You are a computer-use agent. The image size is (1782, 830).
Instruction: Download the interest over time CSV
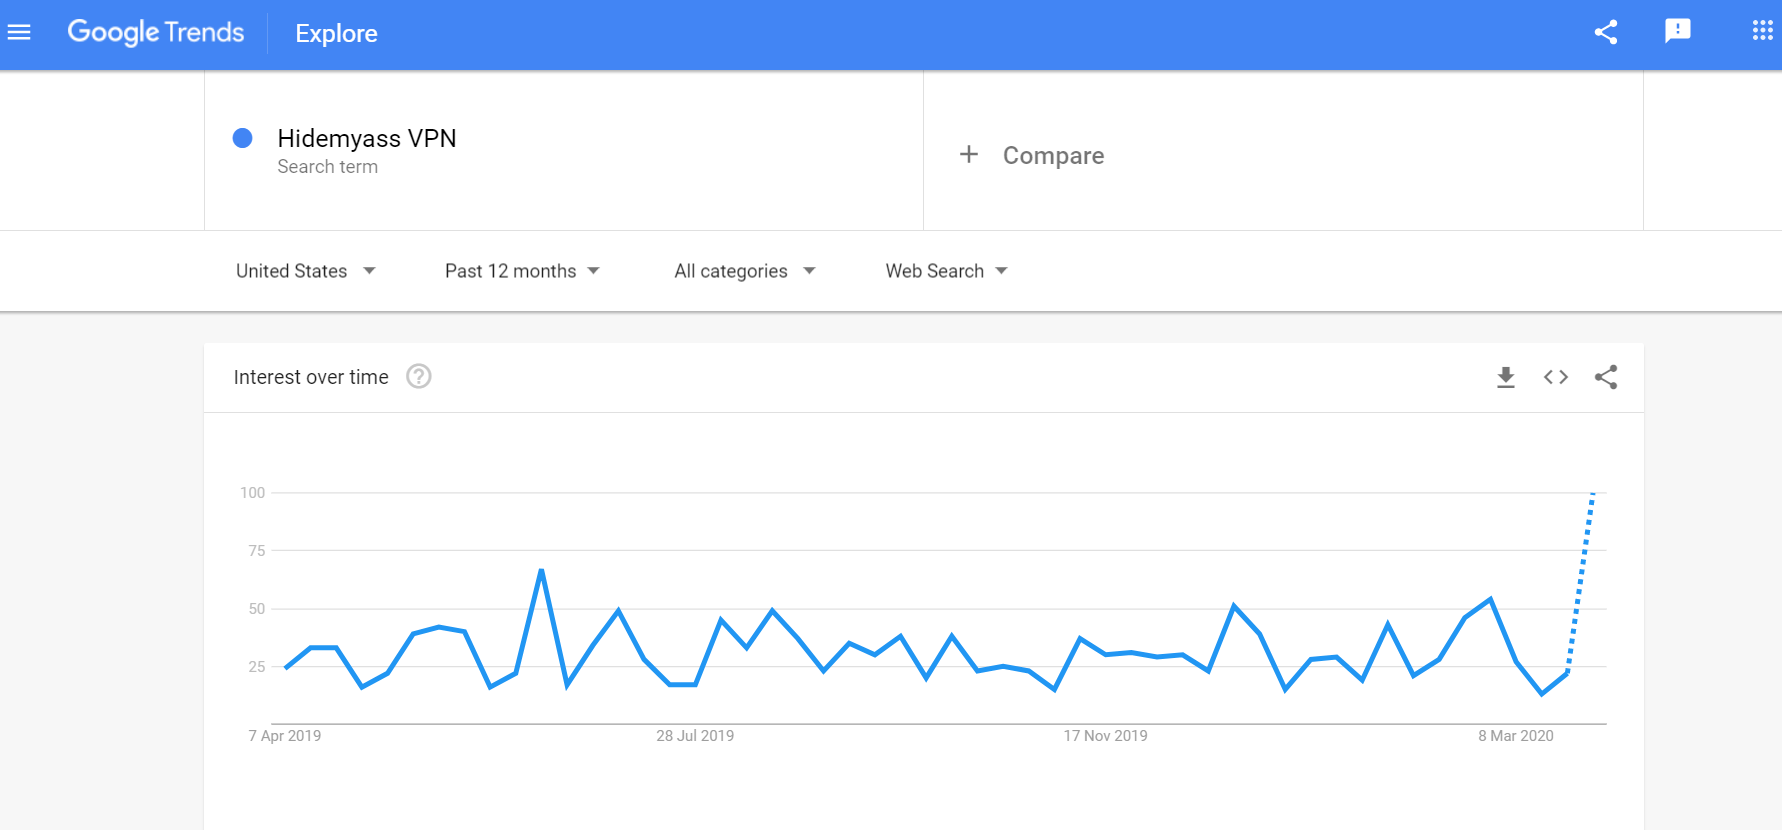pos(1505,377)
